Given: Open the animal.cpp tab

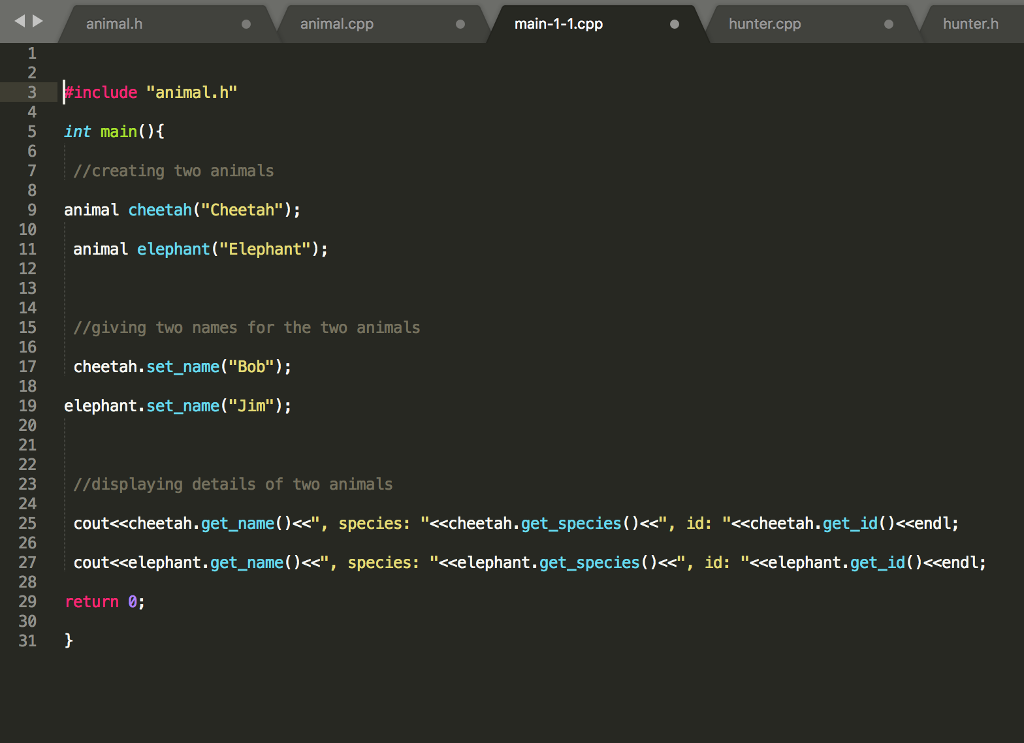Looking at the screenshot, I should [x=337, y=24].
